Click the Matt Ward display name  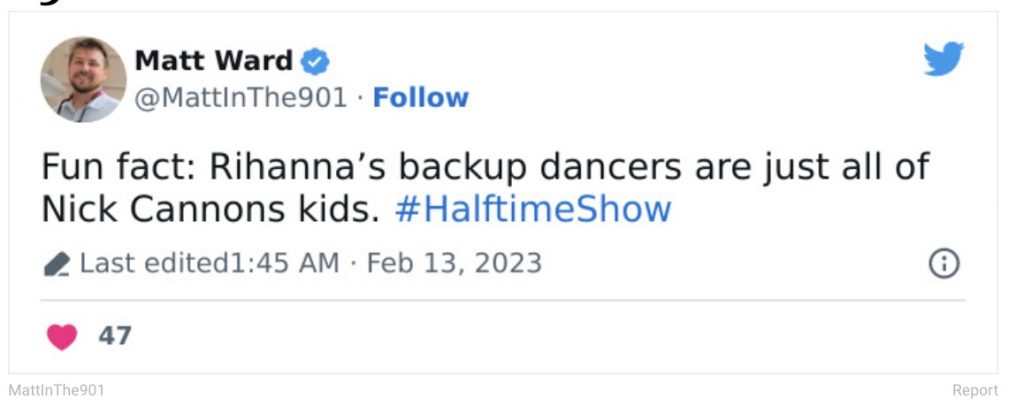(x=213, y=61)
